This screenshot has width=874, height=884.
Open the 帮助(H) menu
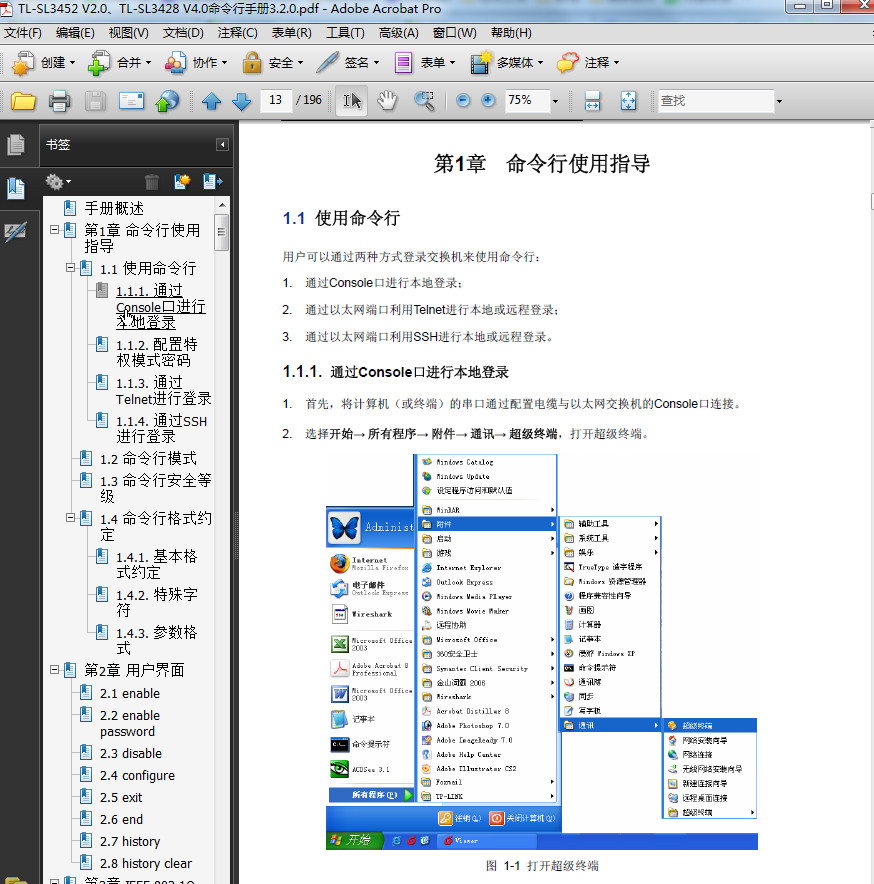click(x=511, y=33)
